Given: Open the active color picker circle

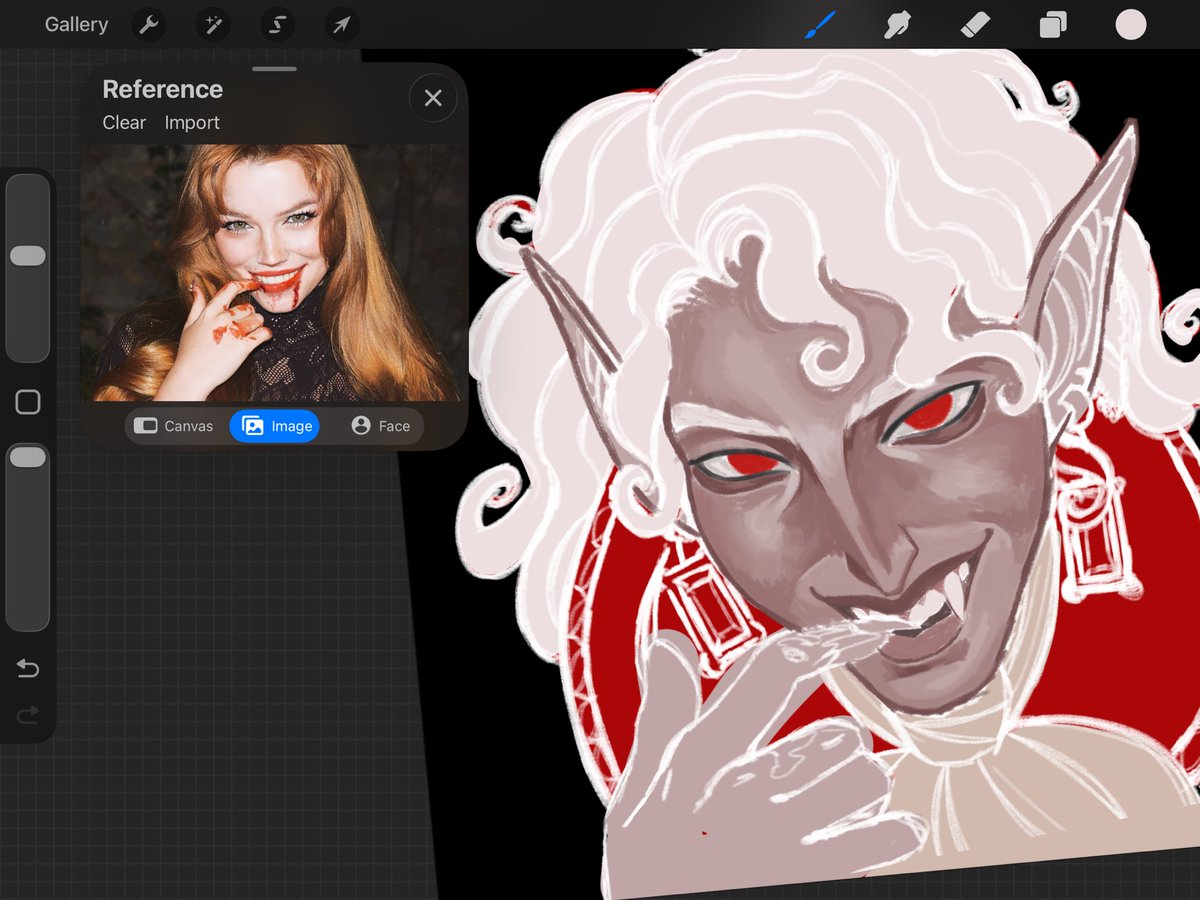Looking at the screenshot, I should tap(1131, 25).
